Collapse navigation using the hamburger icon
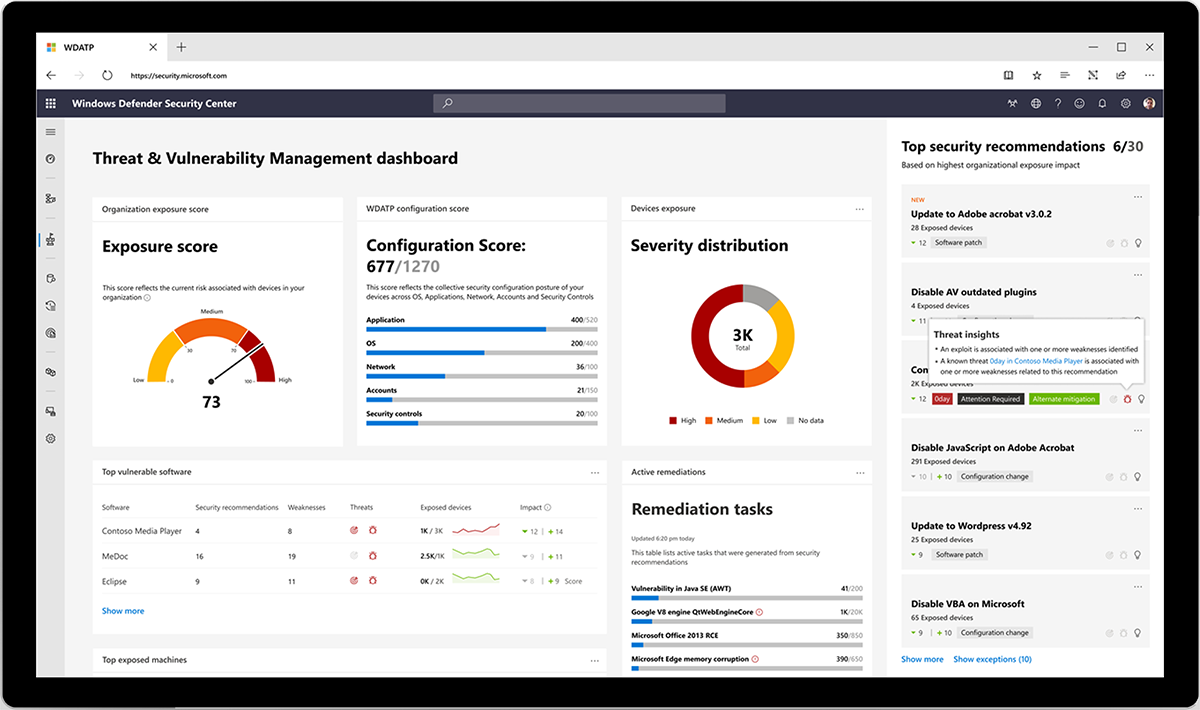Screen dimensions: 1200x710 coord(50,131)
